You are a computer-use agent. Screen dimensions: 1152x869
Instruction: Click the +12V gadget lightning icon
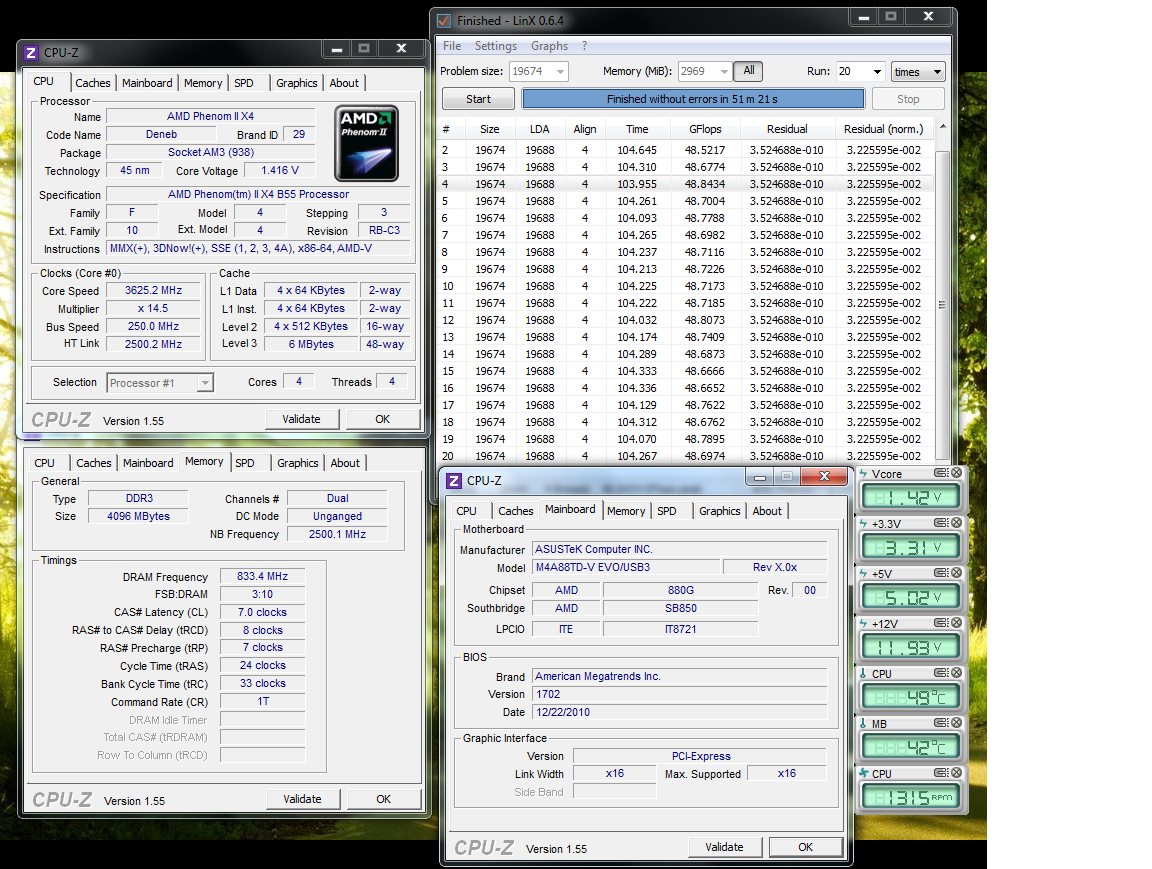click(x=863, y=624)
